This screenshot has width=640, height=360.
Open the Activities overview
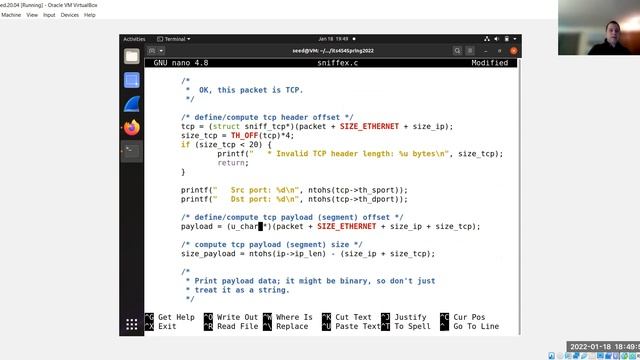(x=134, y=39)
